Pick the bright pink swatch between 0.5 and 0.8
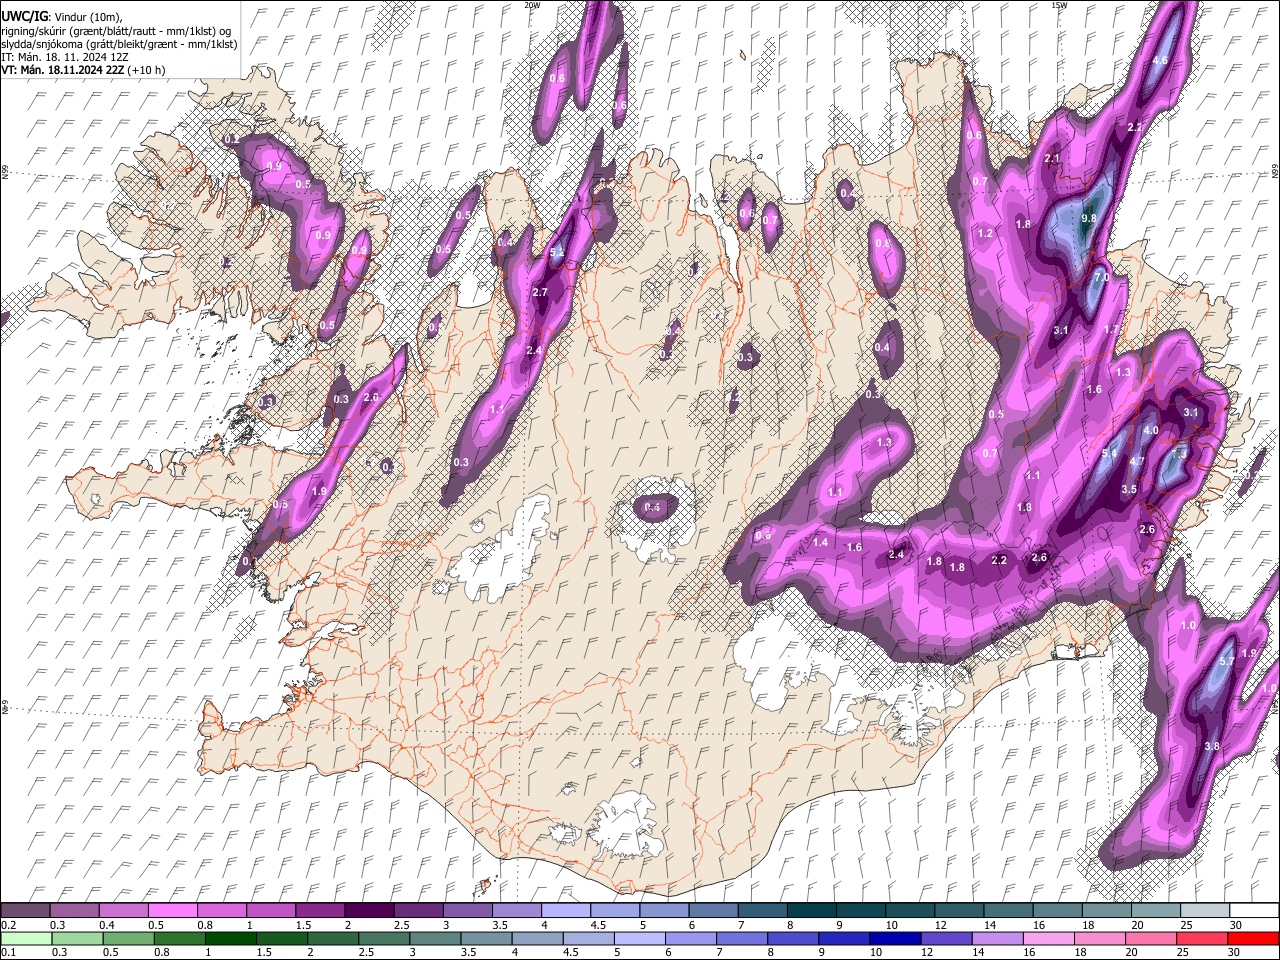The image size is (1280, 960). pyautogui.click(x=173, y=910)
